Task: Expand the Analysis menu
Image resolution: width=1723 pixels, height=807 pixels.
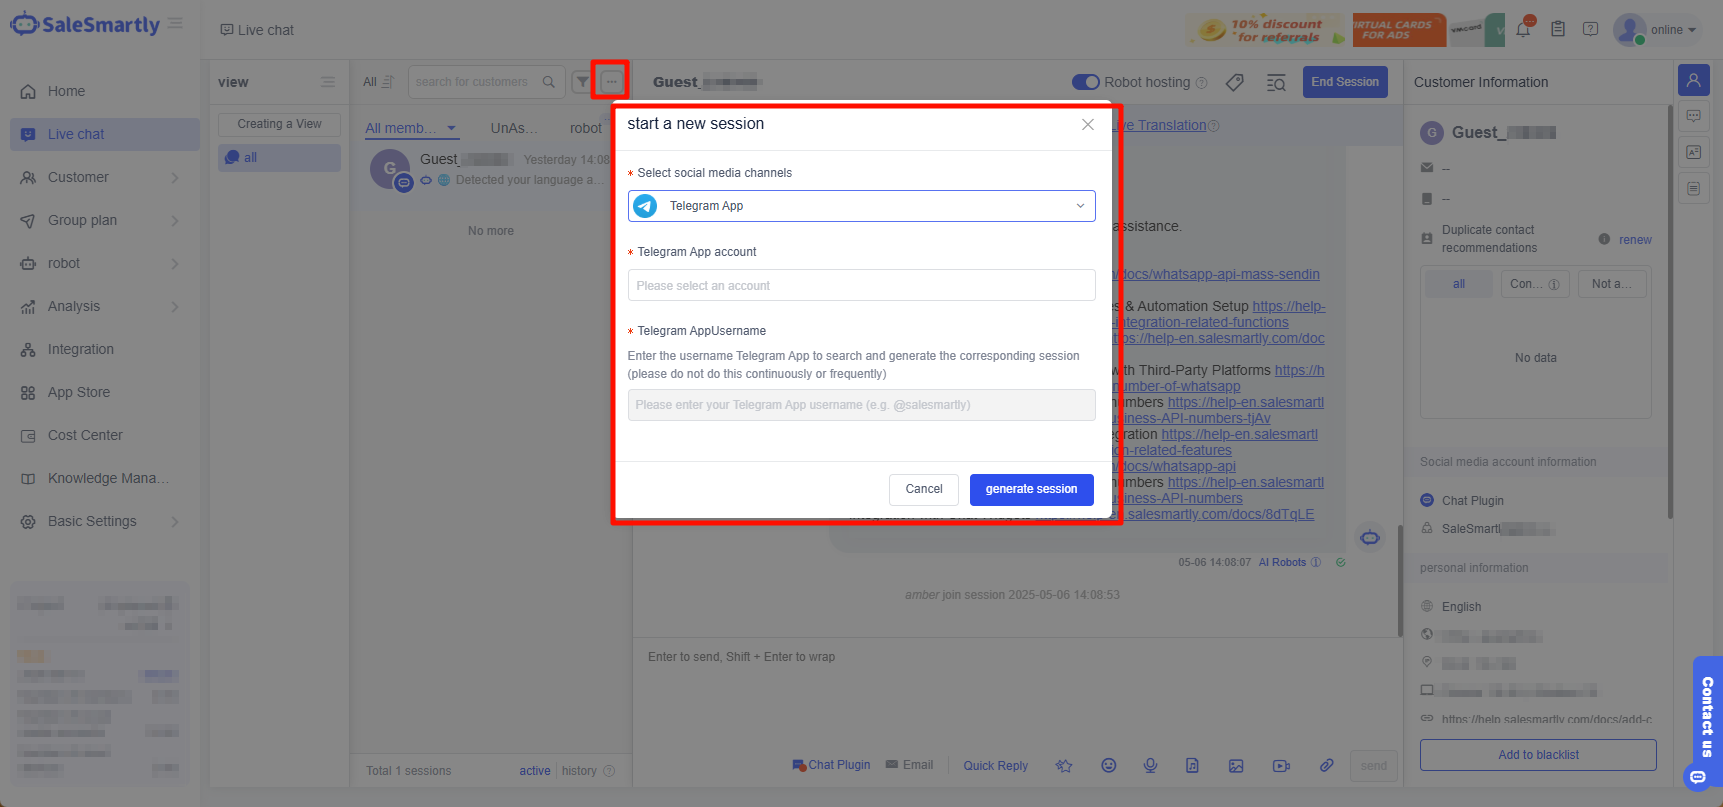Action: pyautogui.click(x=104, y=306)
